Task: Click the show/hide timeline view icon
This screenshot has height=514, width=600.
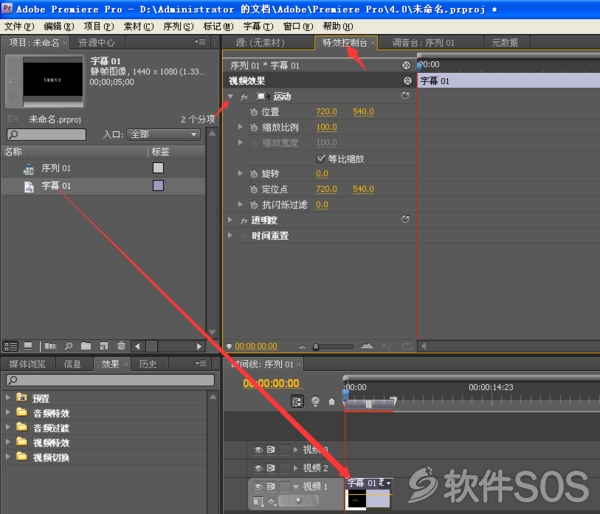Action: 406,65
